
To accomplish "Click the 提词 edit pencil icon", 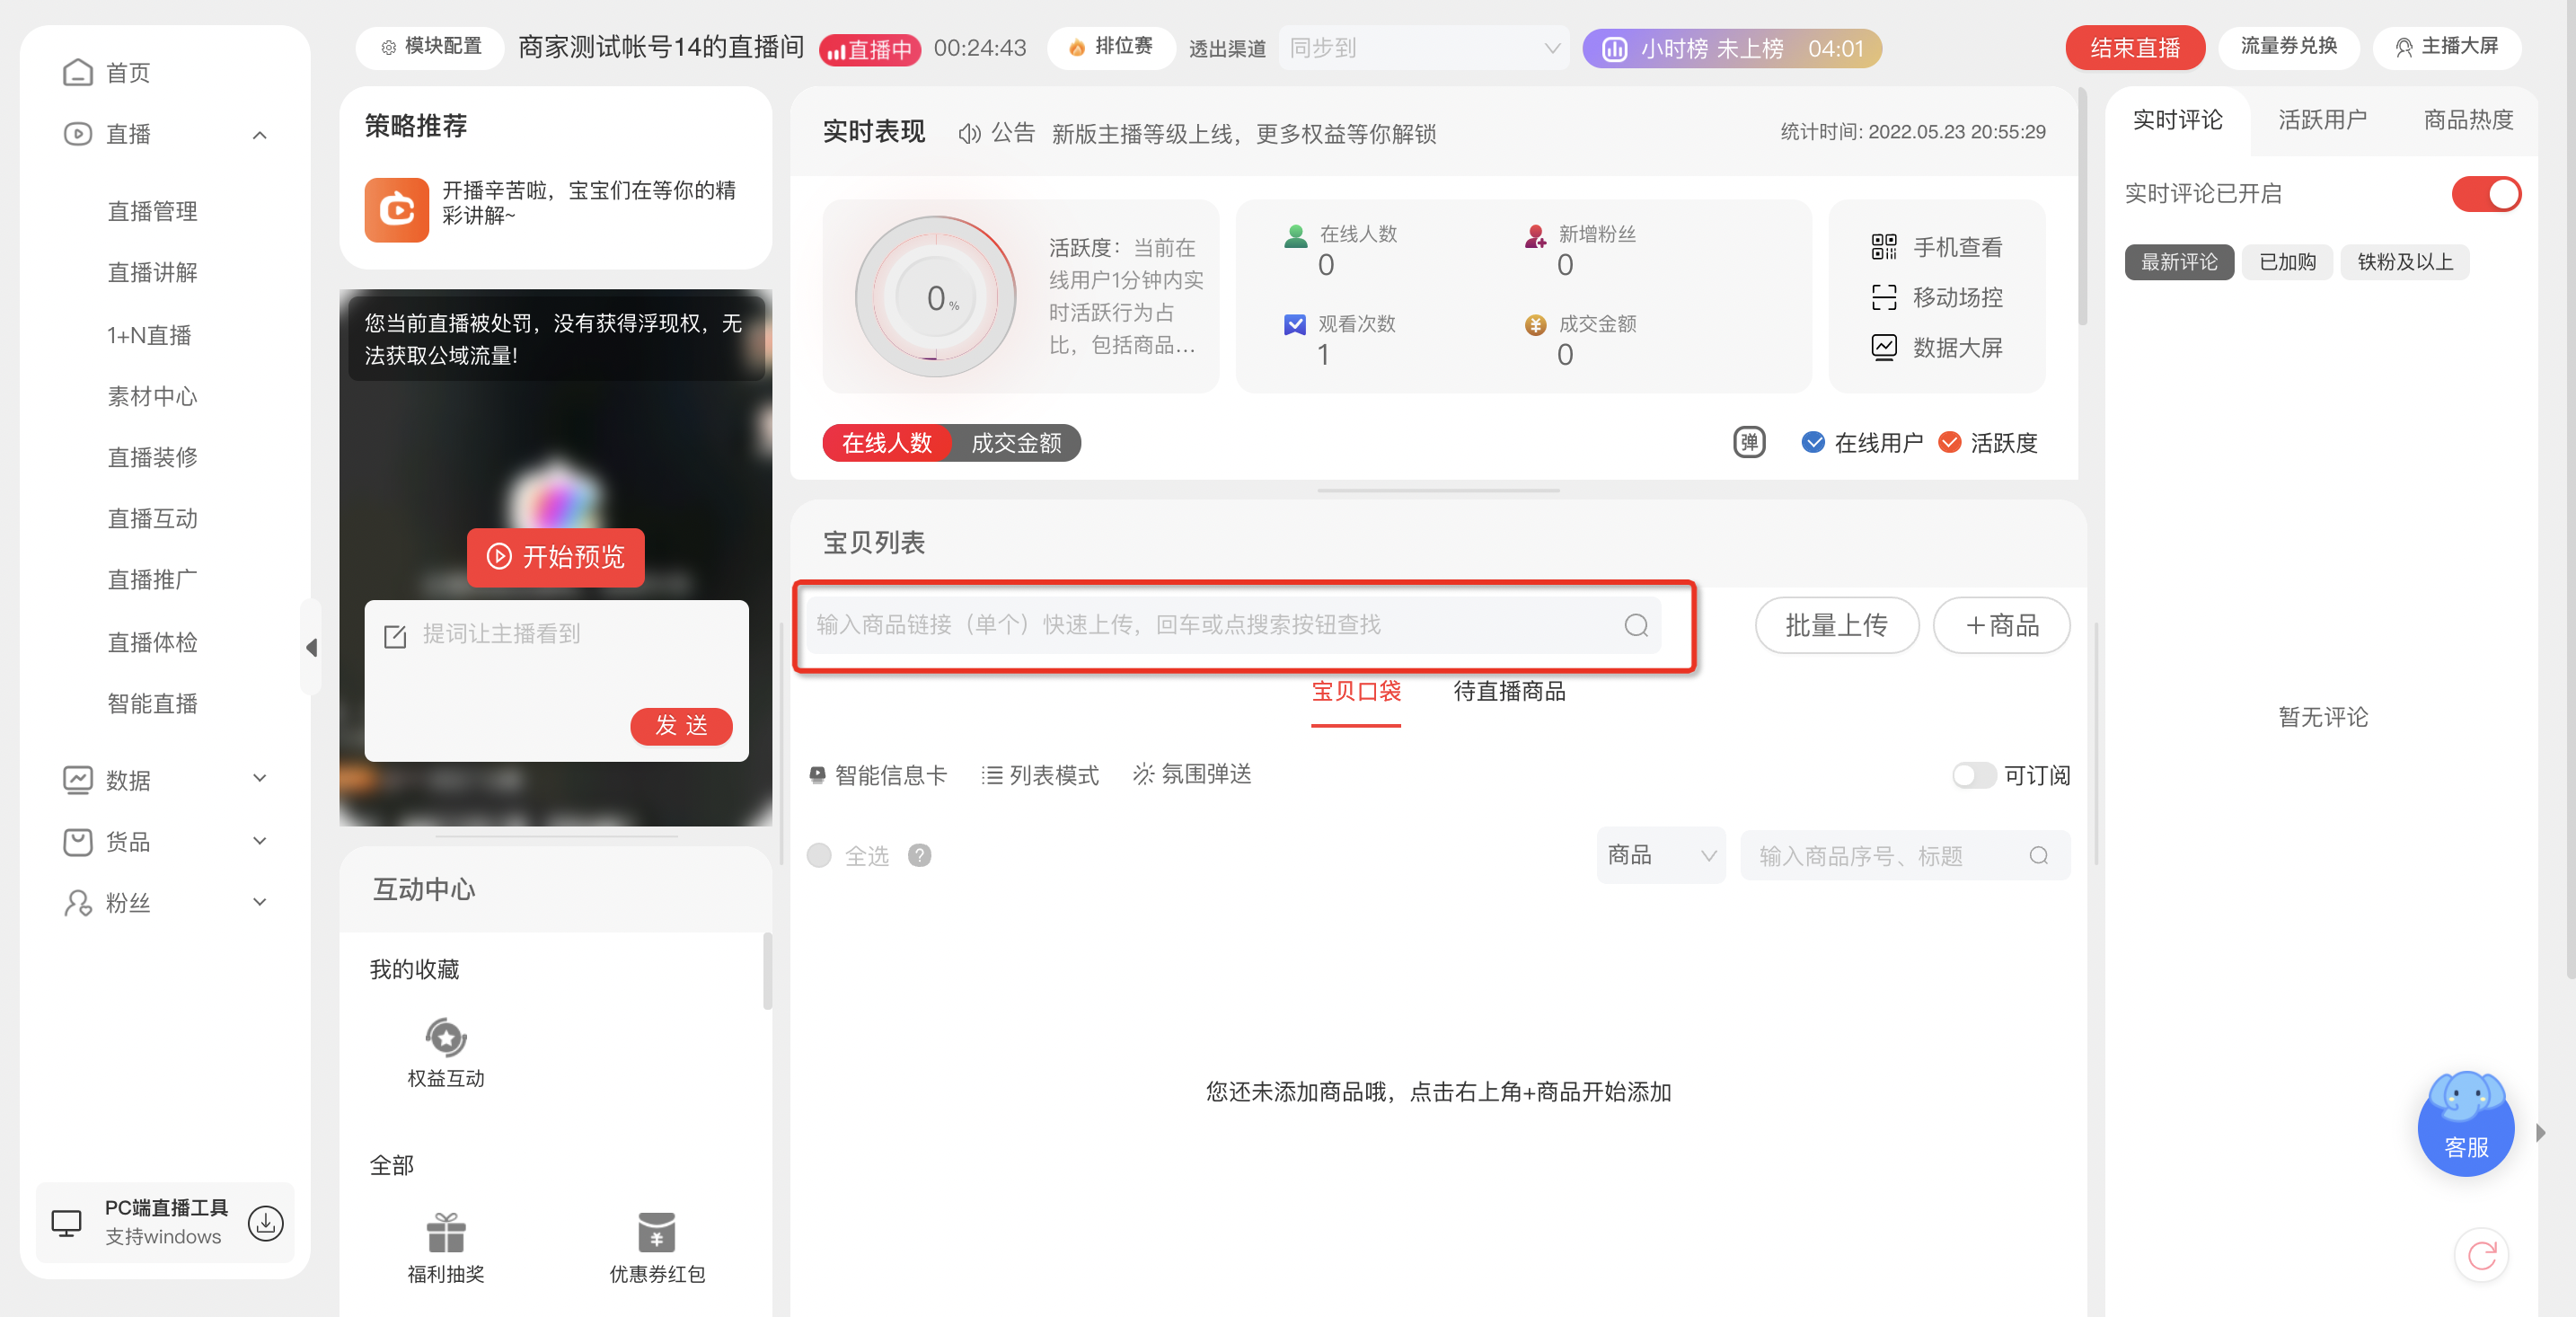I will coord(395,636).
